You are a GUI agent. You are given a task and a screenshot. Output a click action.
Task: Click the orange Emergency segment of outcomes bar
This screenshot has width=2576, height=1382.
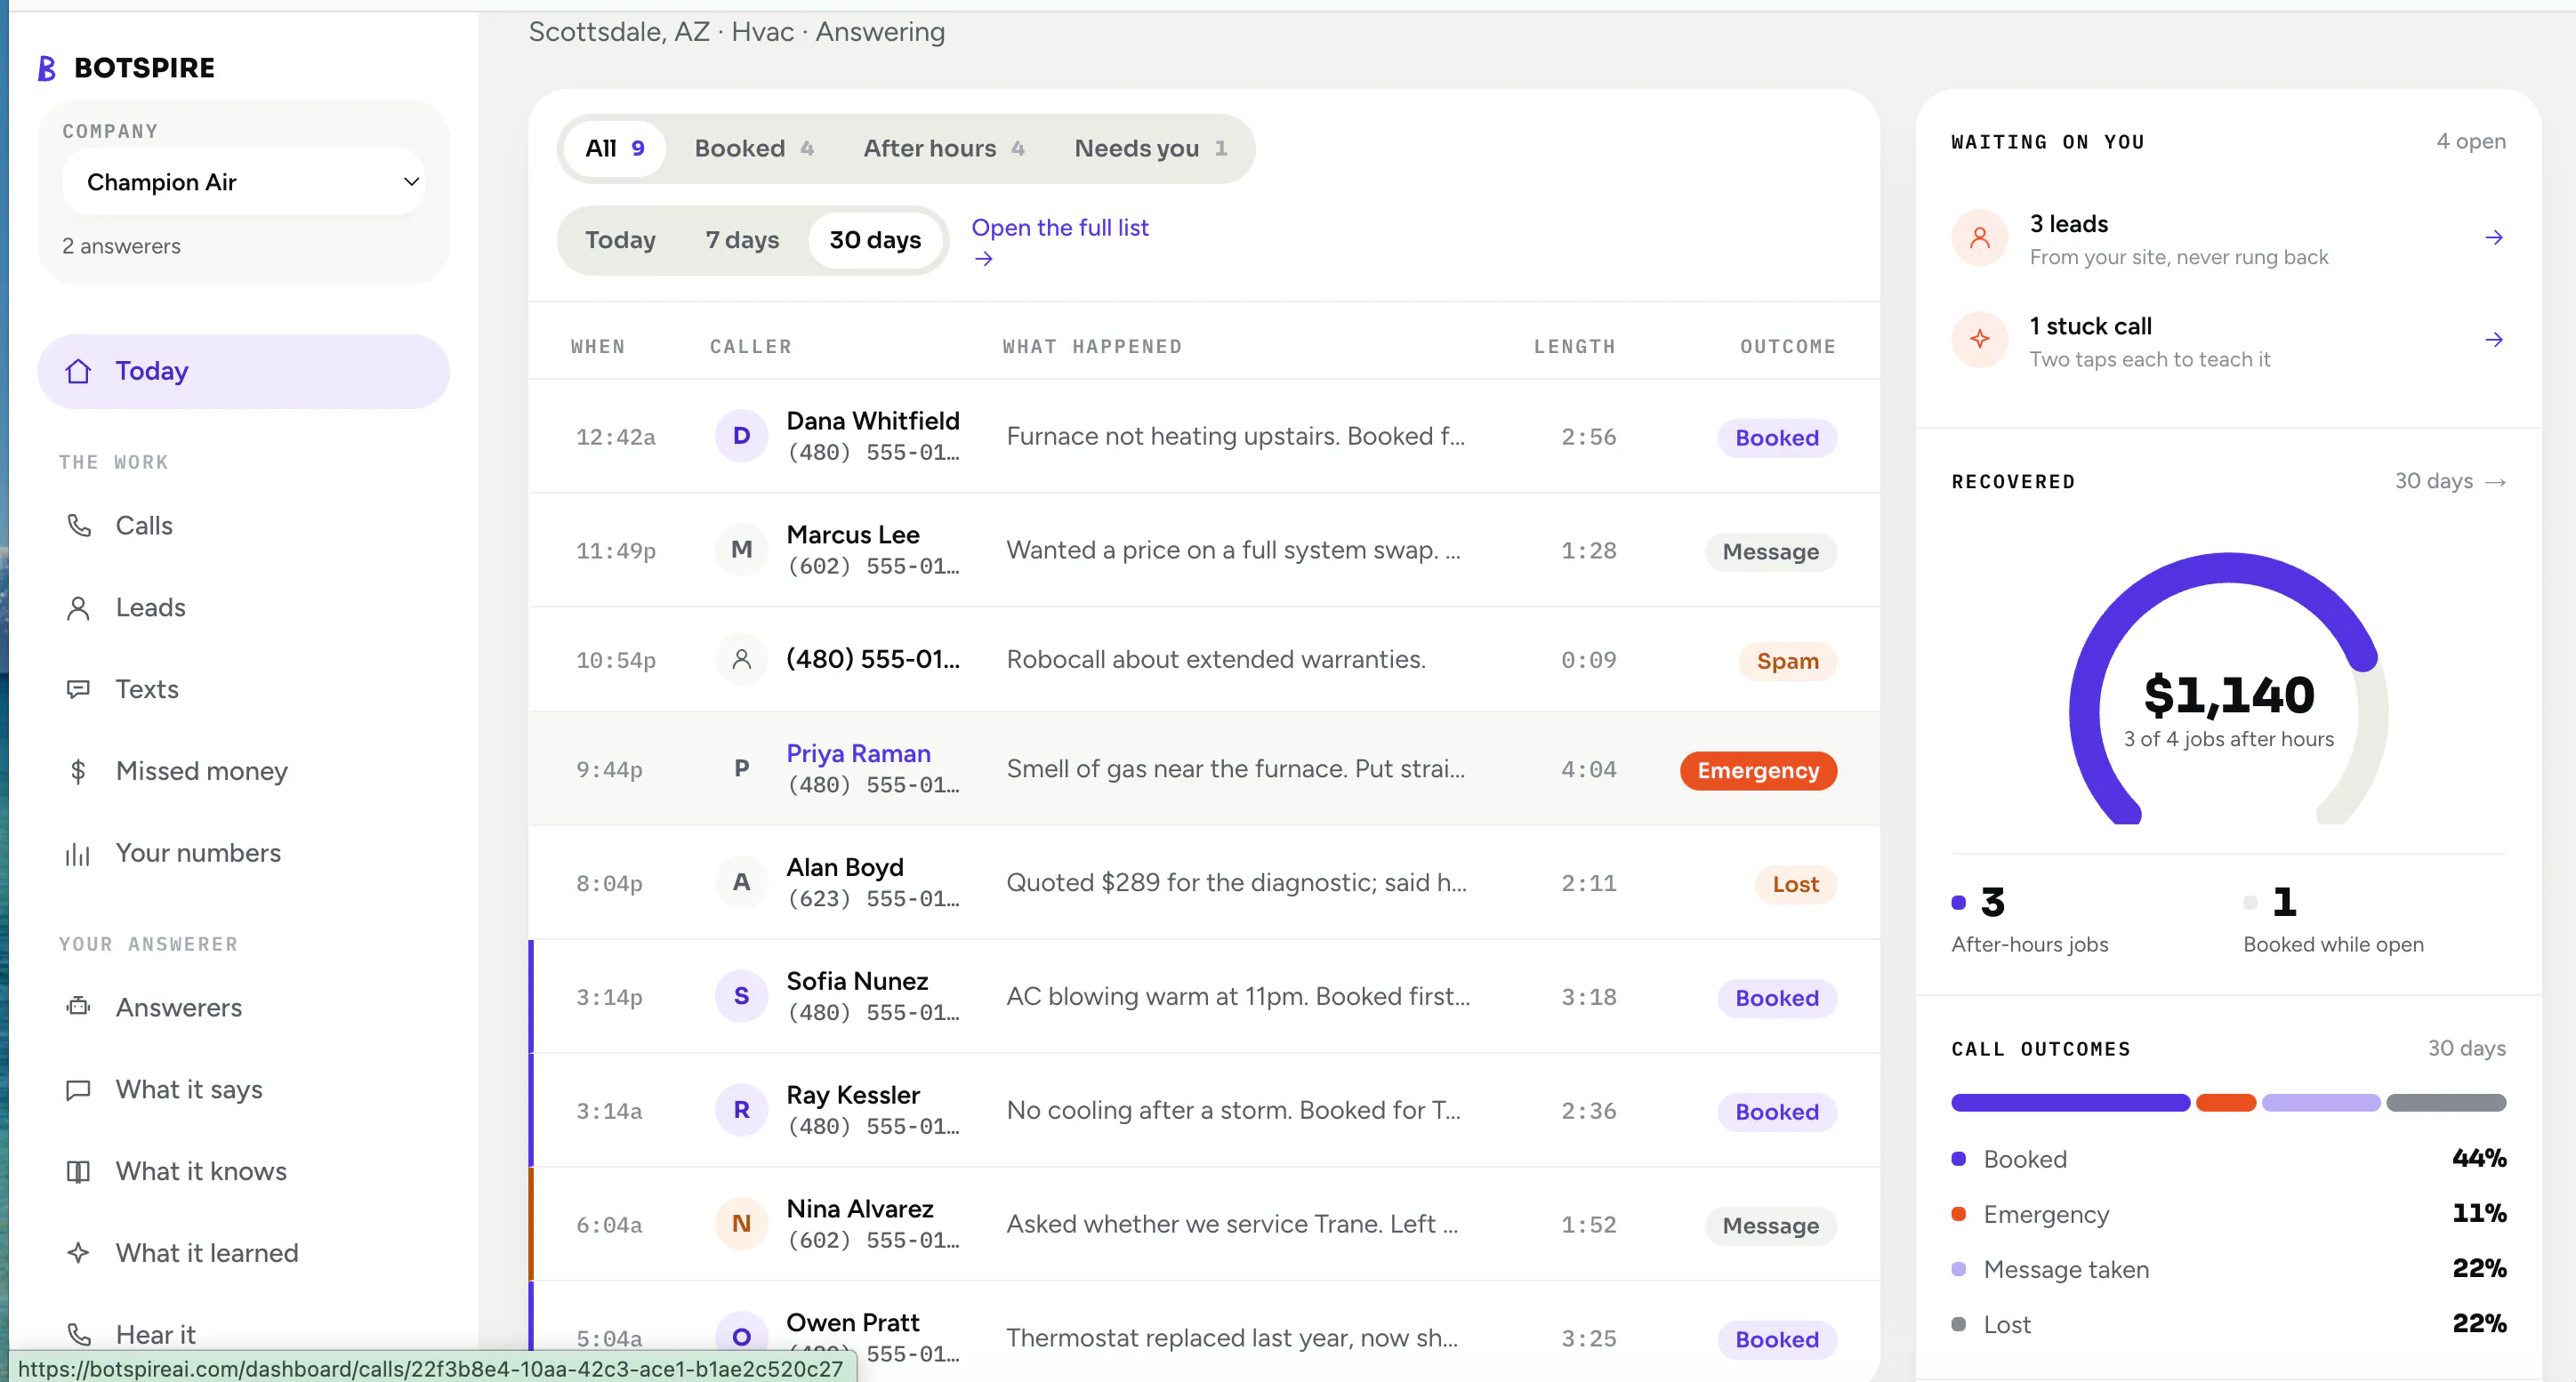click(x=2225, y=1103)
